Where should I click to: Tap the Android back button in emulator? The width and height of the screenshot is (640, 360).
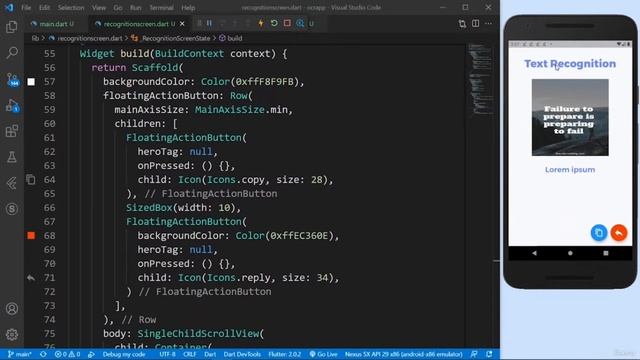534,253
